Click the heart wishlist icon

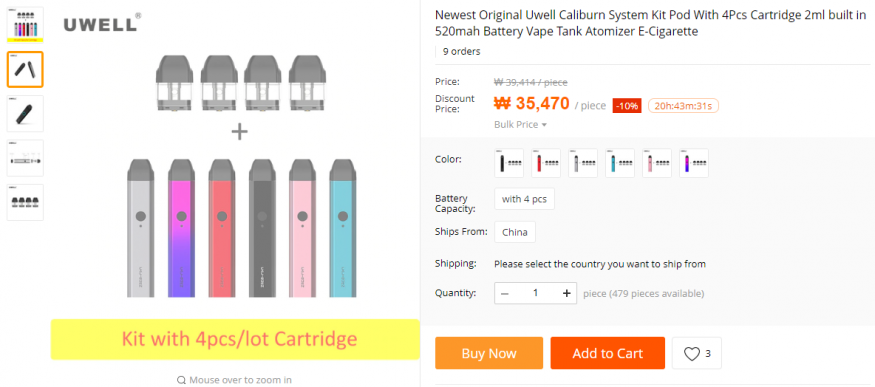(691, 354)
